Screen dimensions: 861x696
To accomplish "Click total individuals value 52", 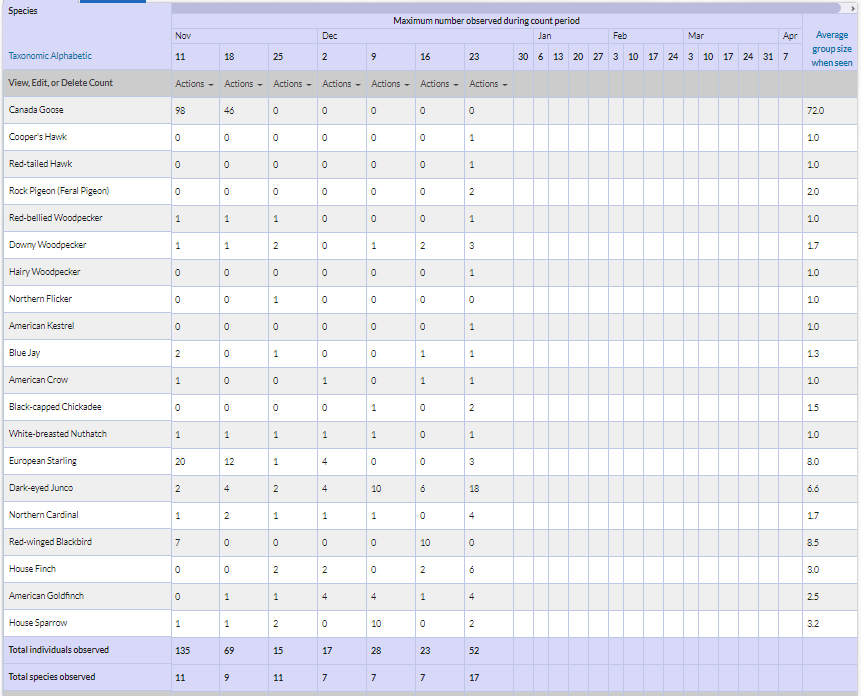I will [474, 650].
